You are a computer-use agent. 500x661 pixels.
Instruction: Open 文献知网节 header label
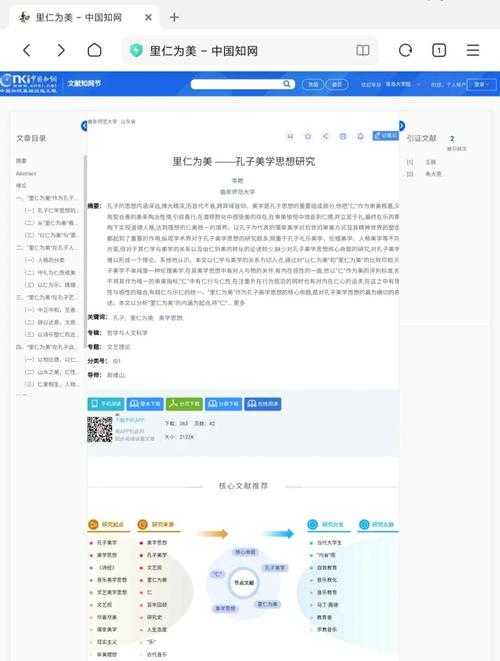click(x=84, y=83)
